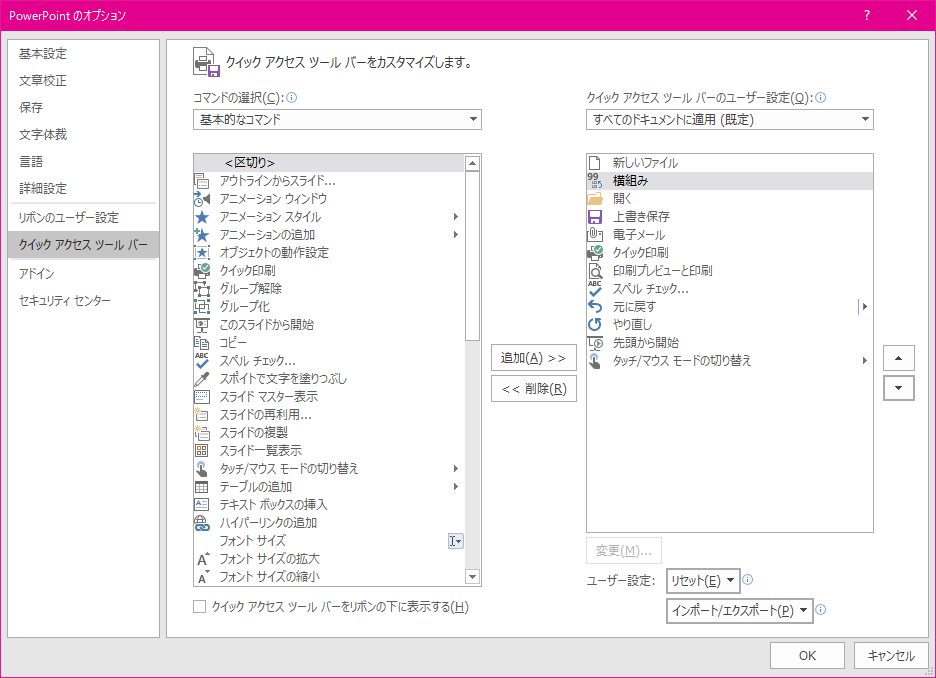
Task: Select the スライドの再利用 icon
Action: point(202,414)
